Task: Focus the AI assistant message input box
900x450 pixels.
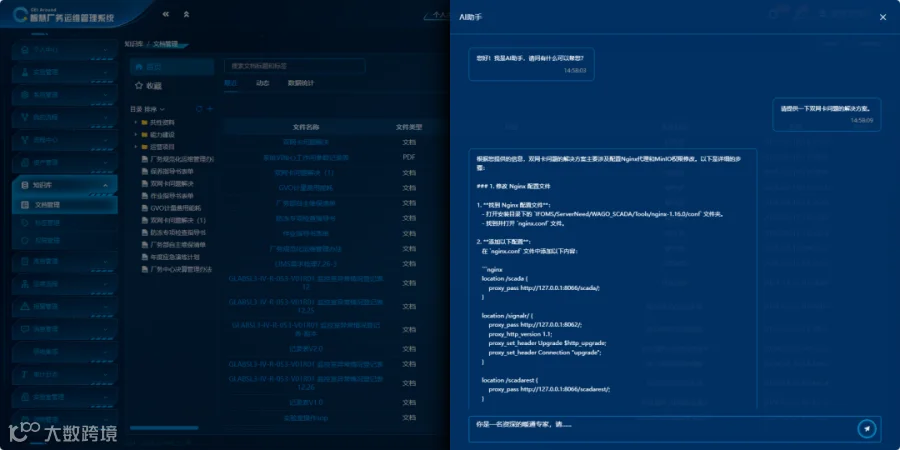Action: pos(662,429)
